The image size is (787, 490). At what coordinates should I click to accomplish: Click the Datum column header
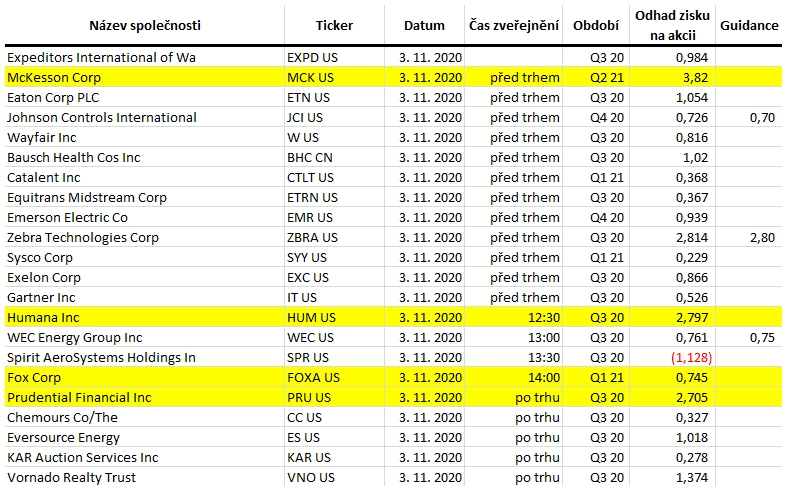(x=424, y=26)
